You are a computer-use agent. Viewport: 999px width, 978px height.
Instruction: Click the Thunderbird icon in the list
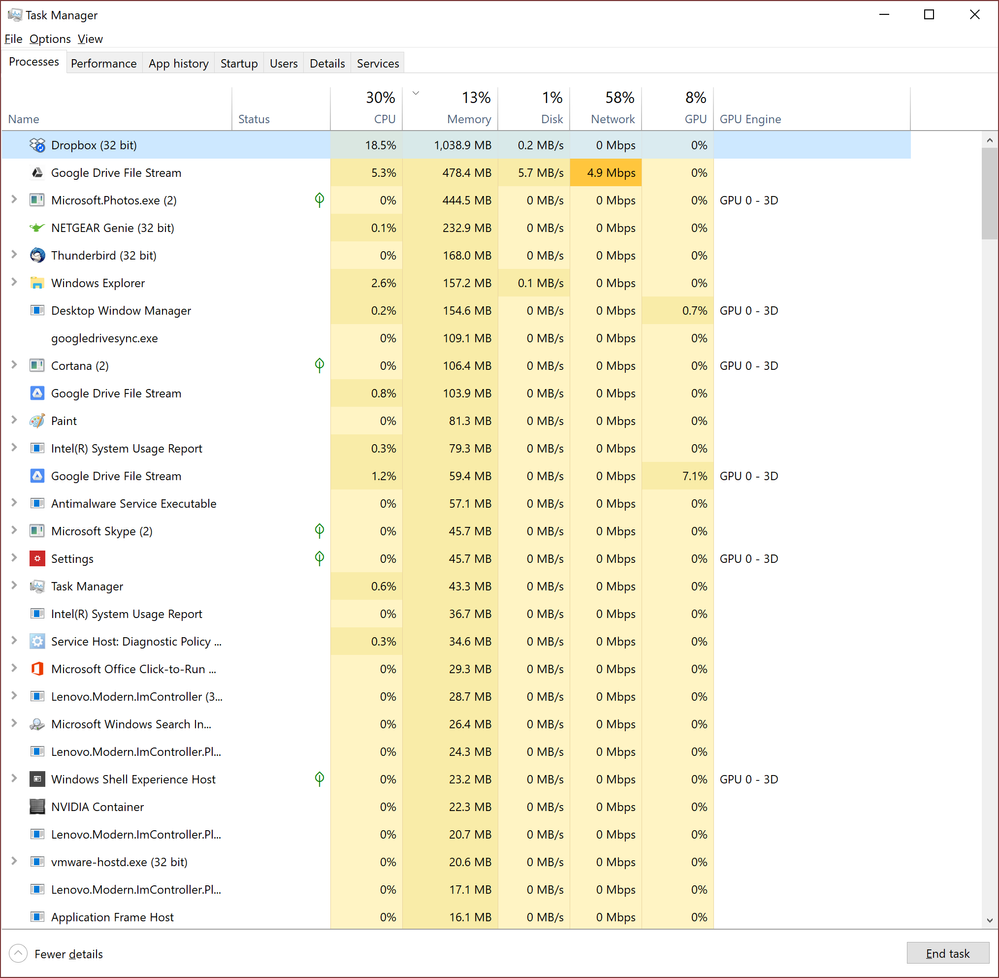(37, 256)
